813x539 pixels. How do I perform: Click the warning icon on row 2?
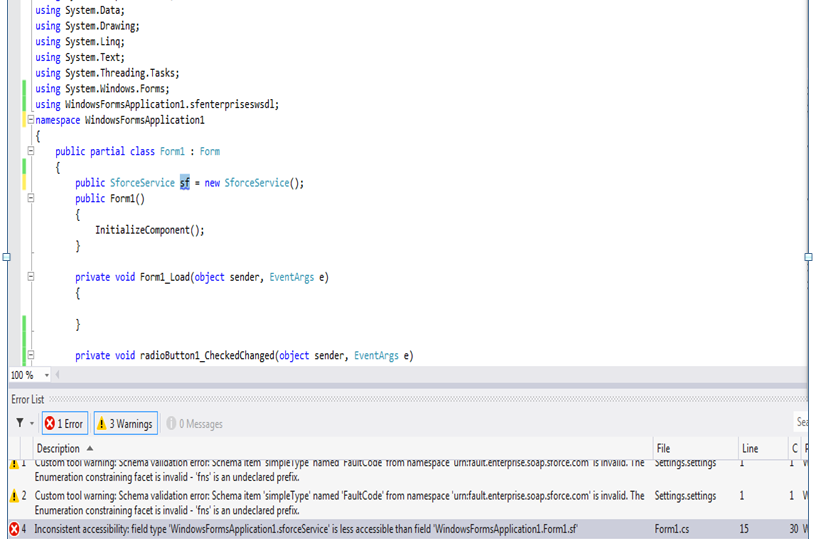coord(15,496)
